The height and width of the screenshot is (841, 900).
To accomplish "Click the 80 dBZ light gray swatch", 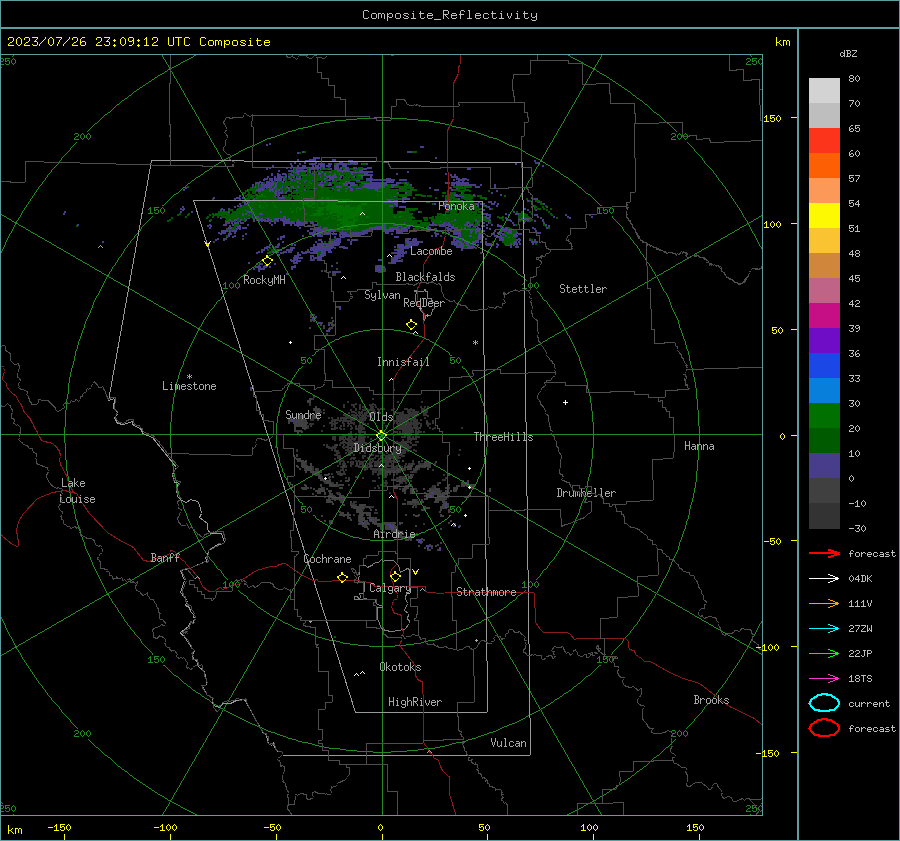I will (x=824, y=90).
